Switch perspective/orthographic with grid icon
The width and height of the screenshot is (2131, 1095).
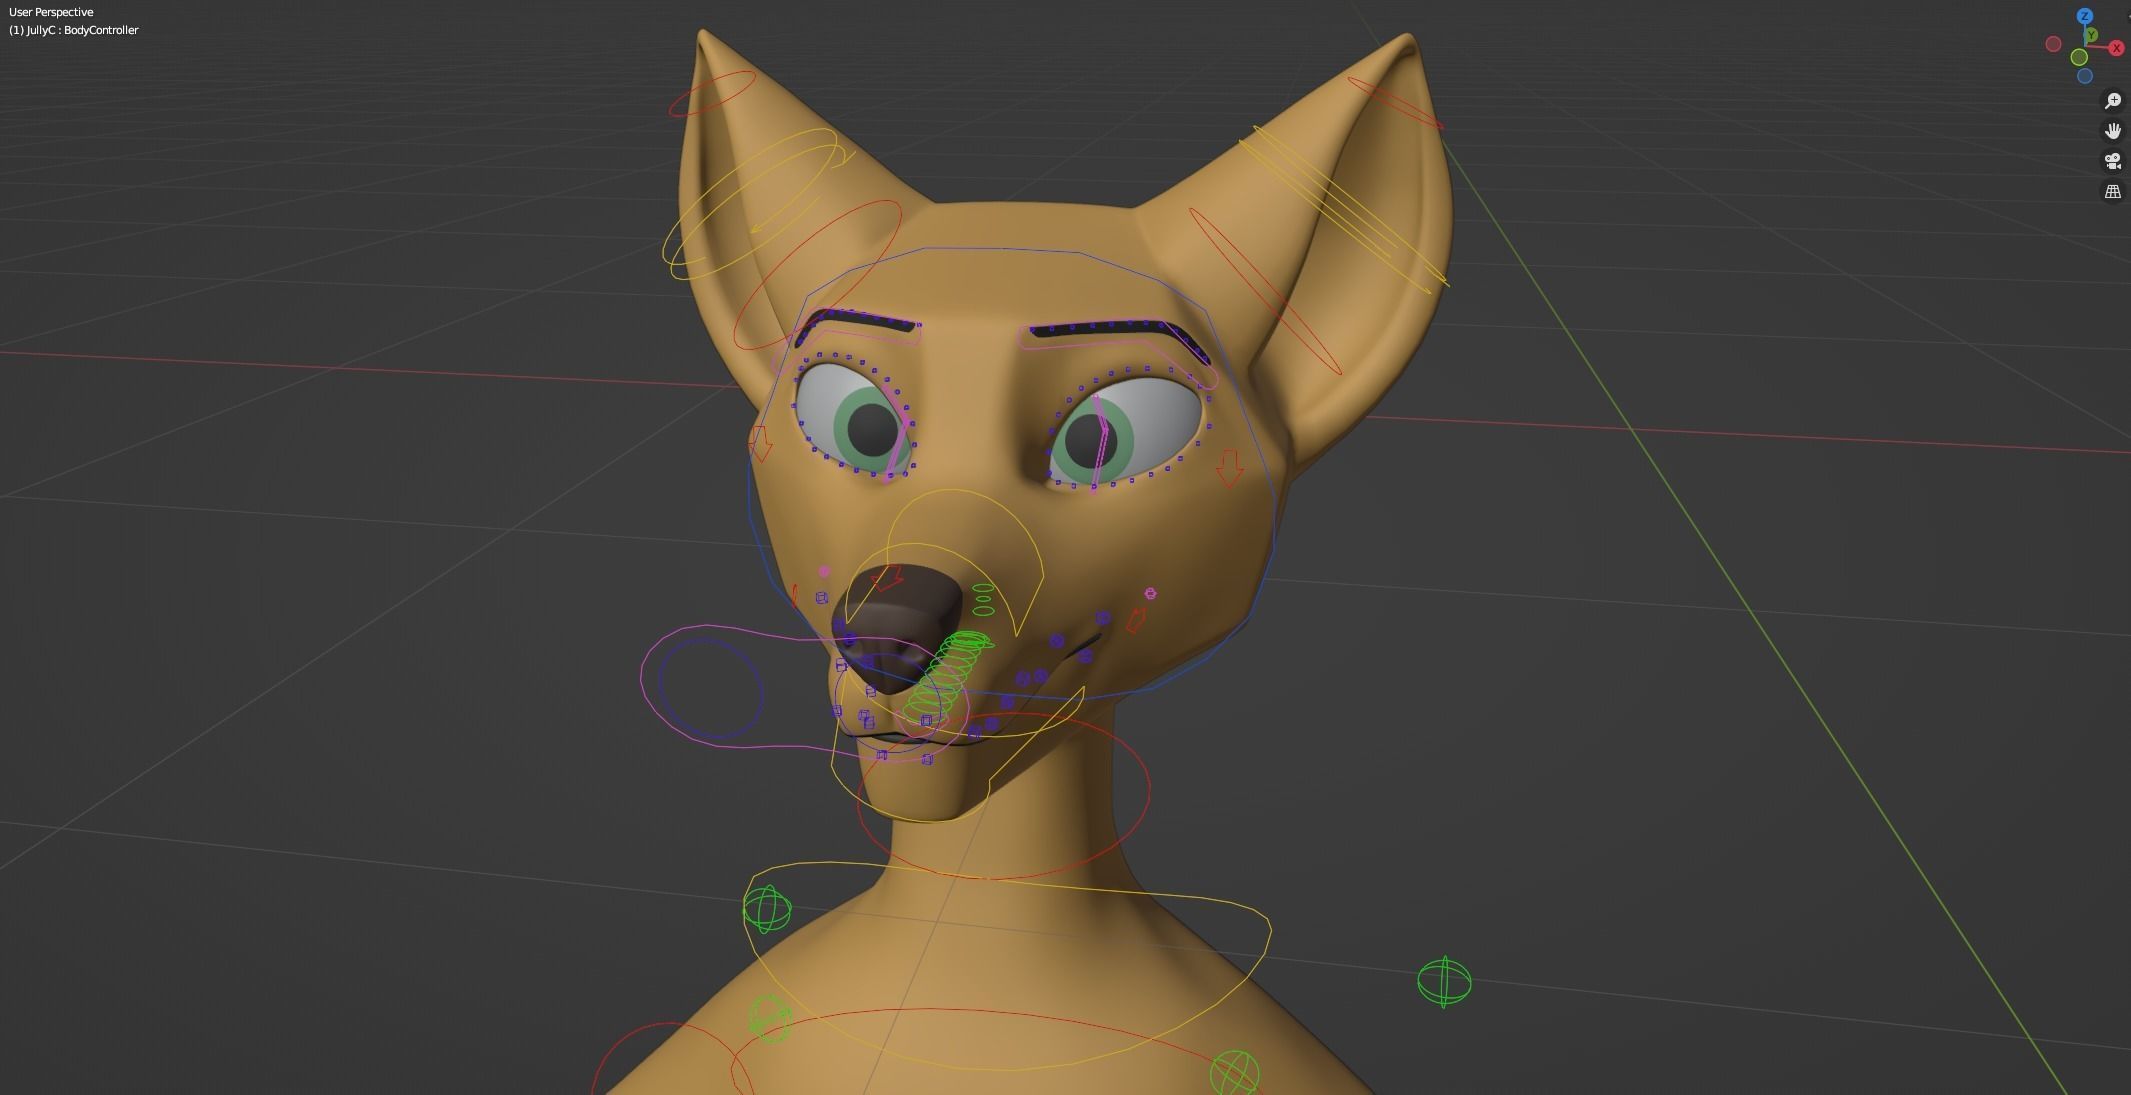pyautogui.click(x=2113, y=191)
